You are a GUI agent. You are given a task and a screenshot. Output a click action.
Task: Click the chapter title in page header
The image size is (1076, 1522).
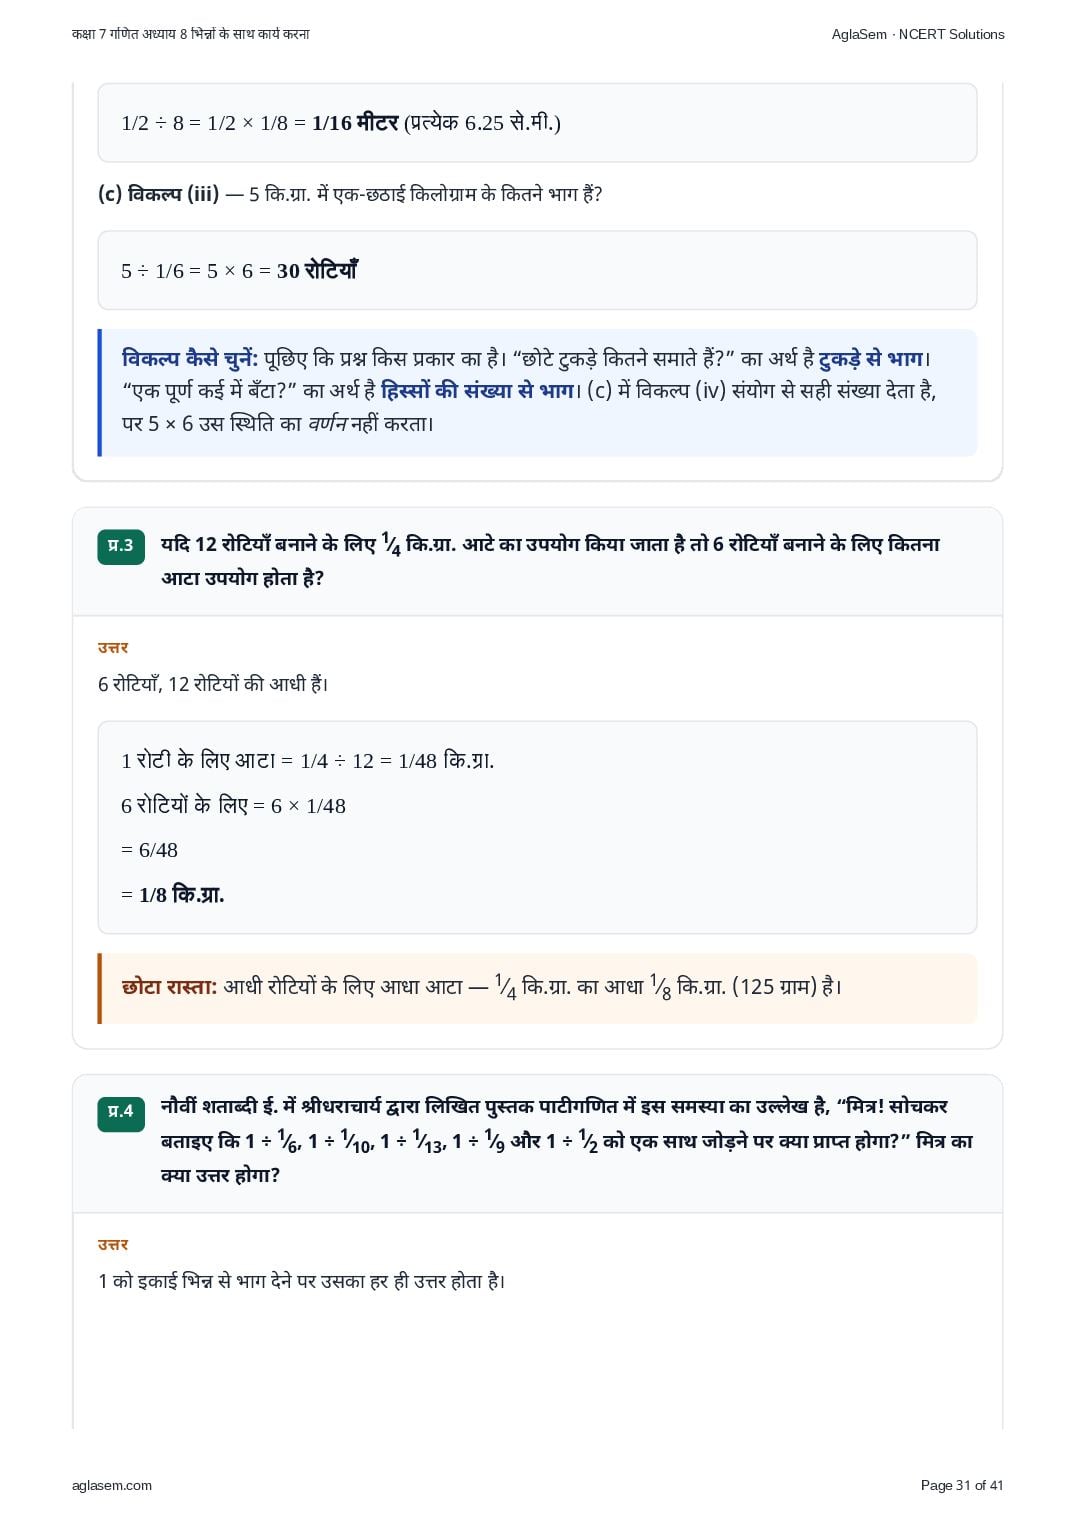(191, 34)
